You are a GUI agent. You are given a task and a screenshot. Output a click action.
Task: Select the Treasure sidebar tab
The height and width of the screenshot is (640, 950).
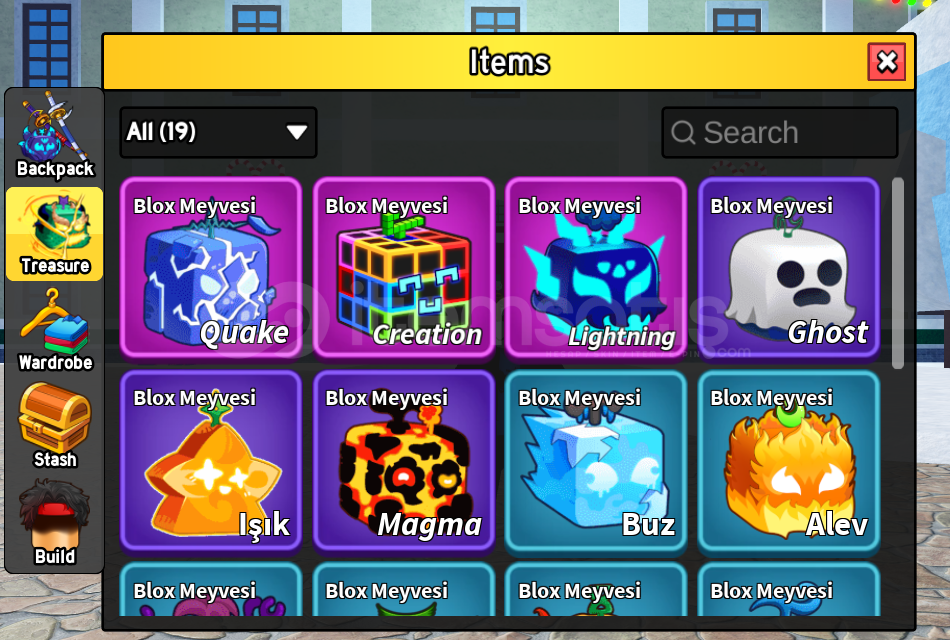point(55,234)
